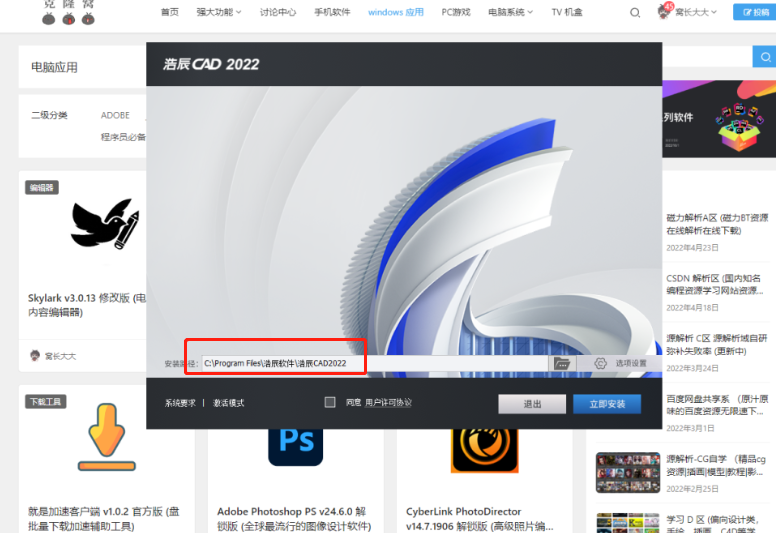Screen dimensions: 776x533
Task: Open the CyberLink PhotoDirector v14.7.1906 title
Action: pos(480,519)
